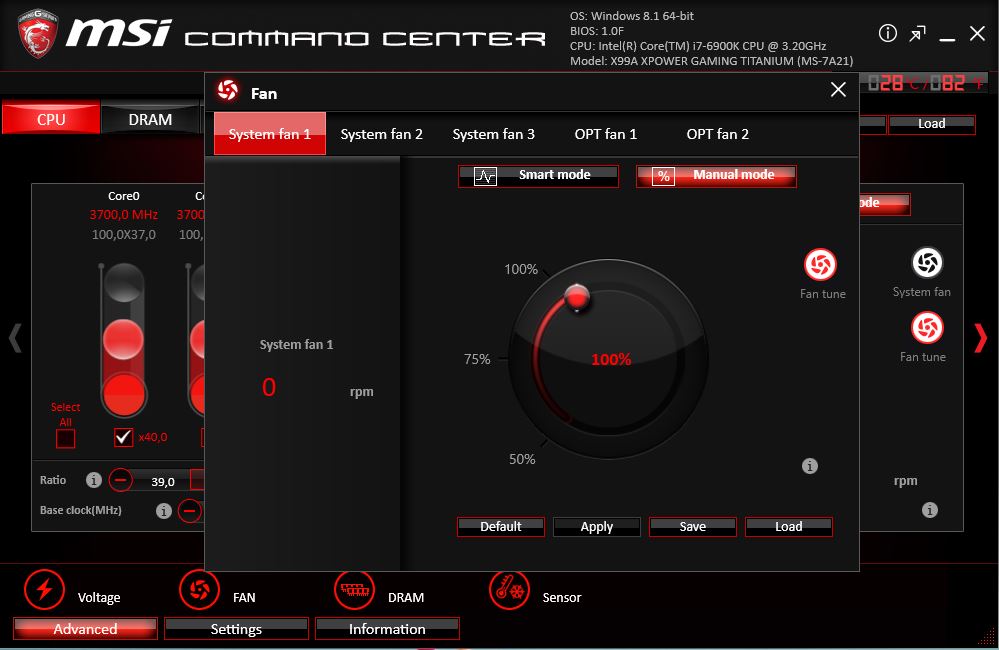Click the red Fan tune icon in background panel
Image resolution: width=999 pixels, height=650 pixels.
click(x=927, y=328)
